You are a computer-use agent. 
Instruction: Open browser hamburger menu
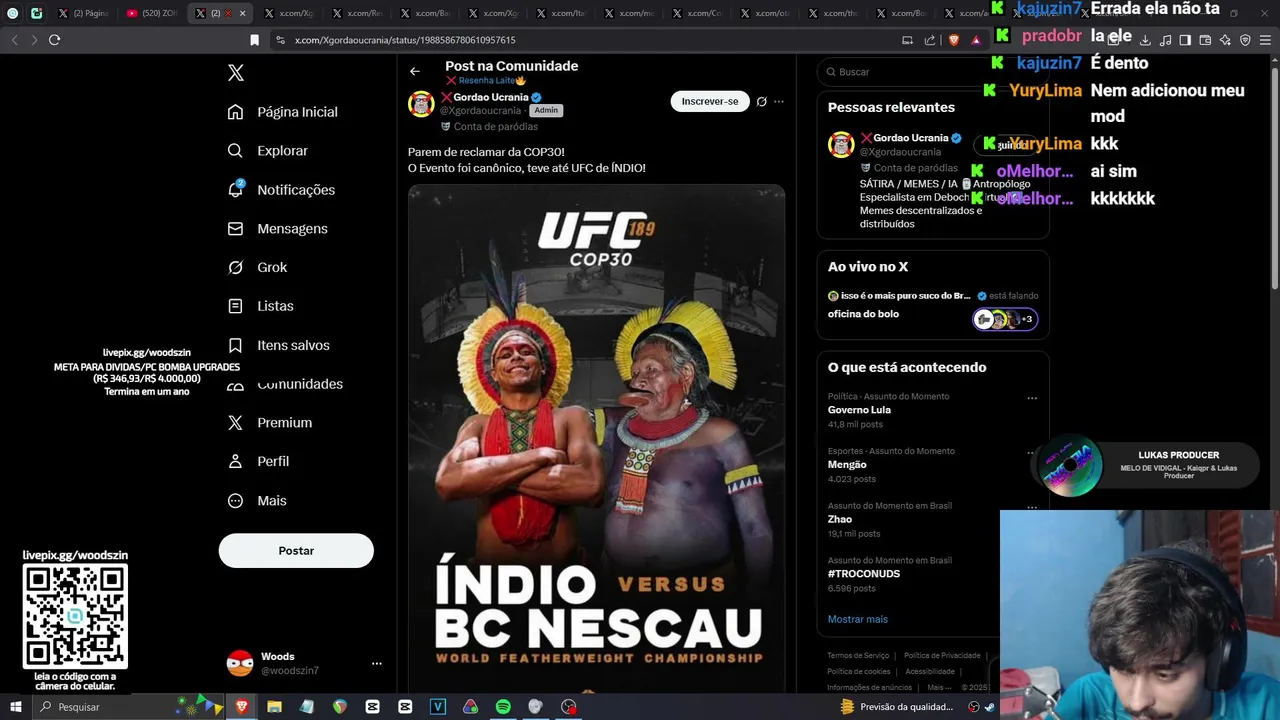coord(1266,40)
